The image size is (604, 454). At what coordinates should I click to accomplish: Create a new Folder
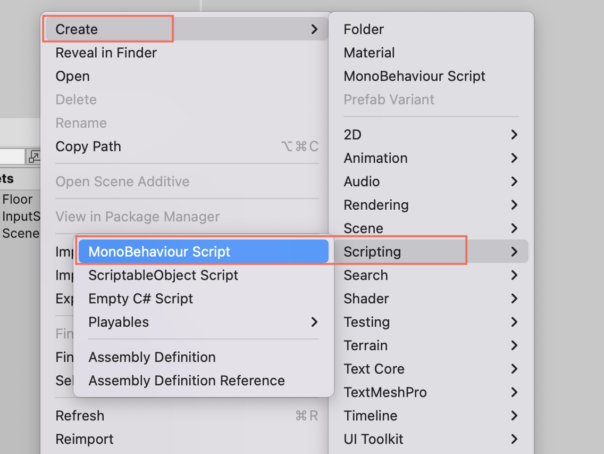coord(431,29)
